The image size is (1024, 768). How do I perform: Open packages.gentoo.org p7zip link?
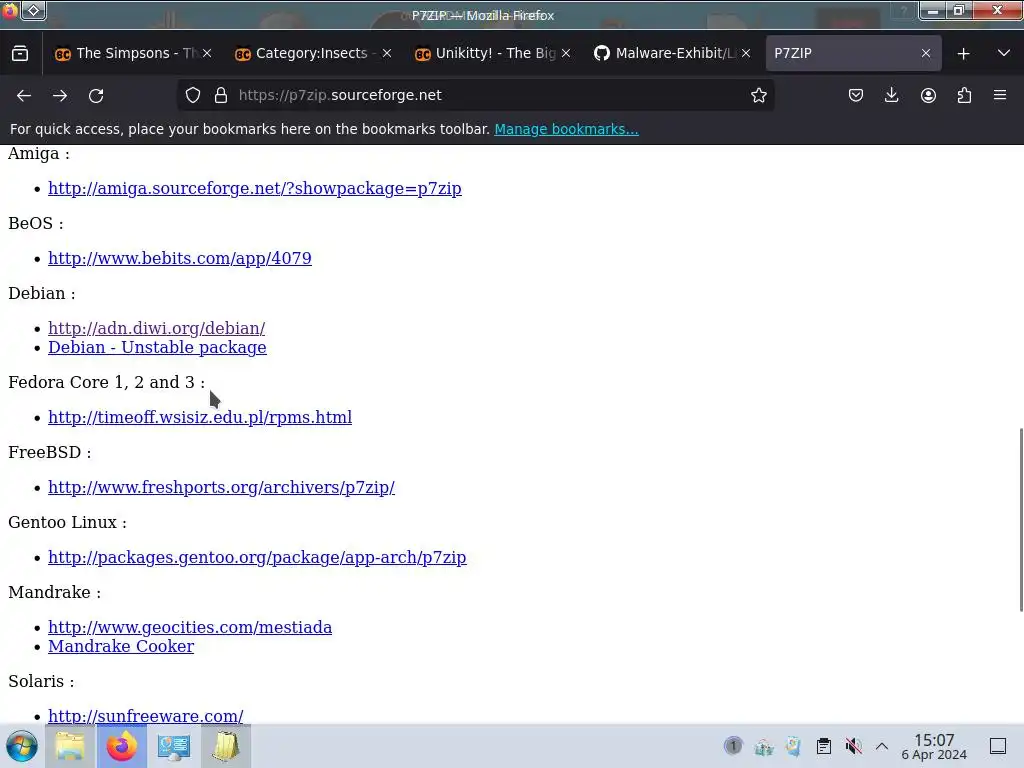click(x=257, y=557)
